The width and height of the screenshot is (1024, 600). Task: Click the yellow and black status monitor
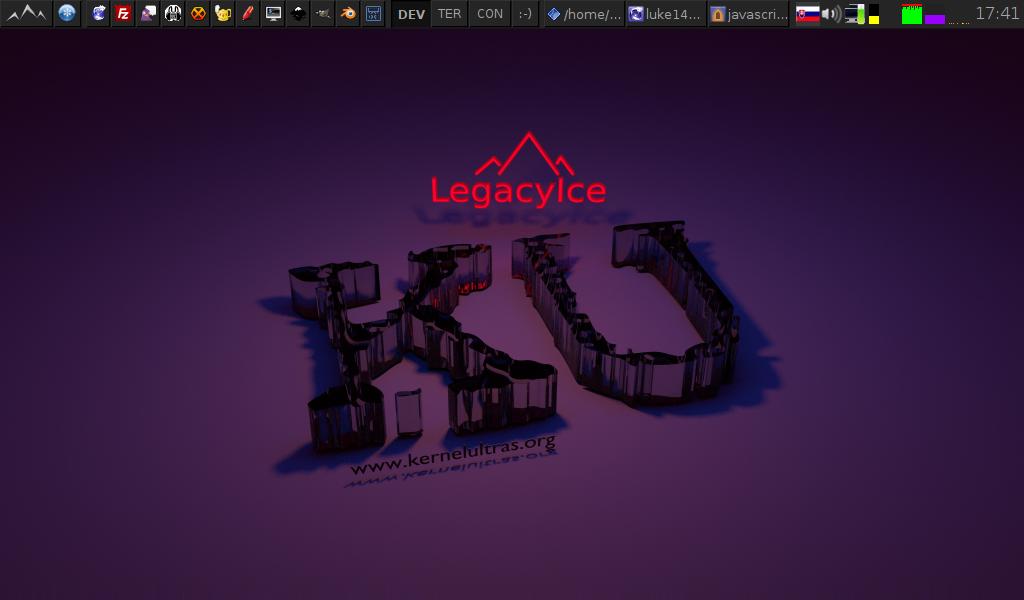(874, 14)
